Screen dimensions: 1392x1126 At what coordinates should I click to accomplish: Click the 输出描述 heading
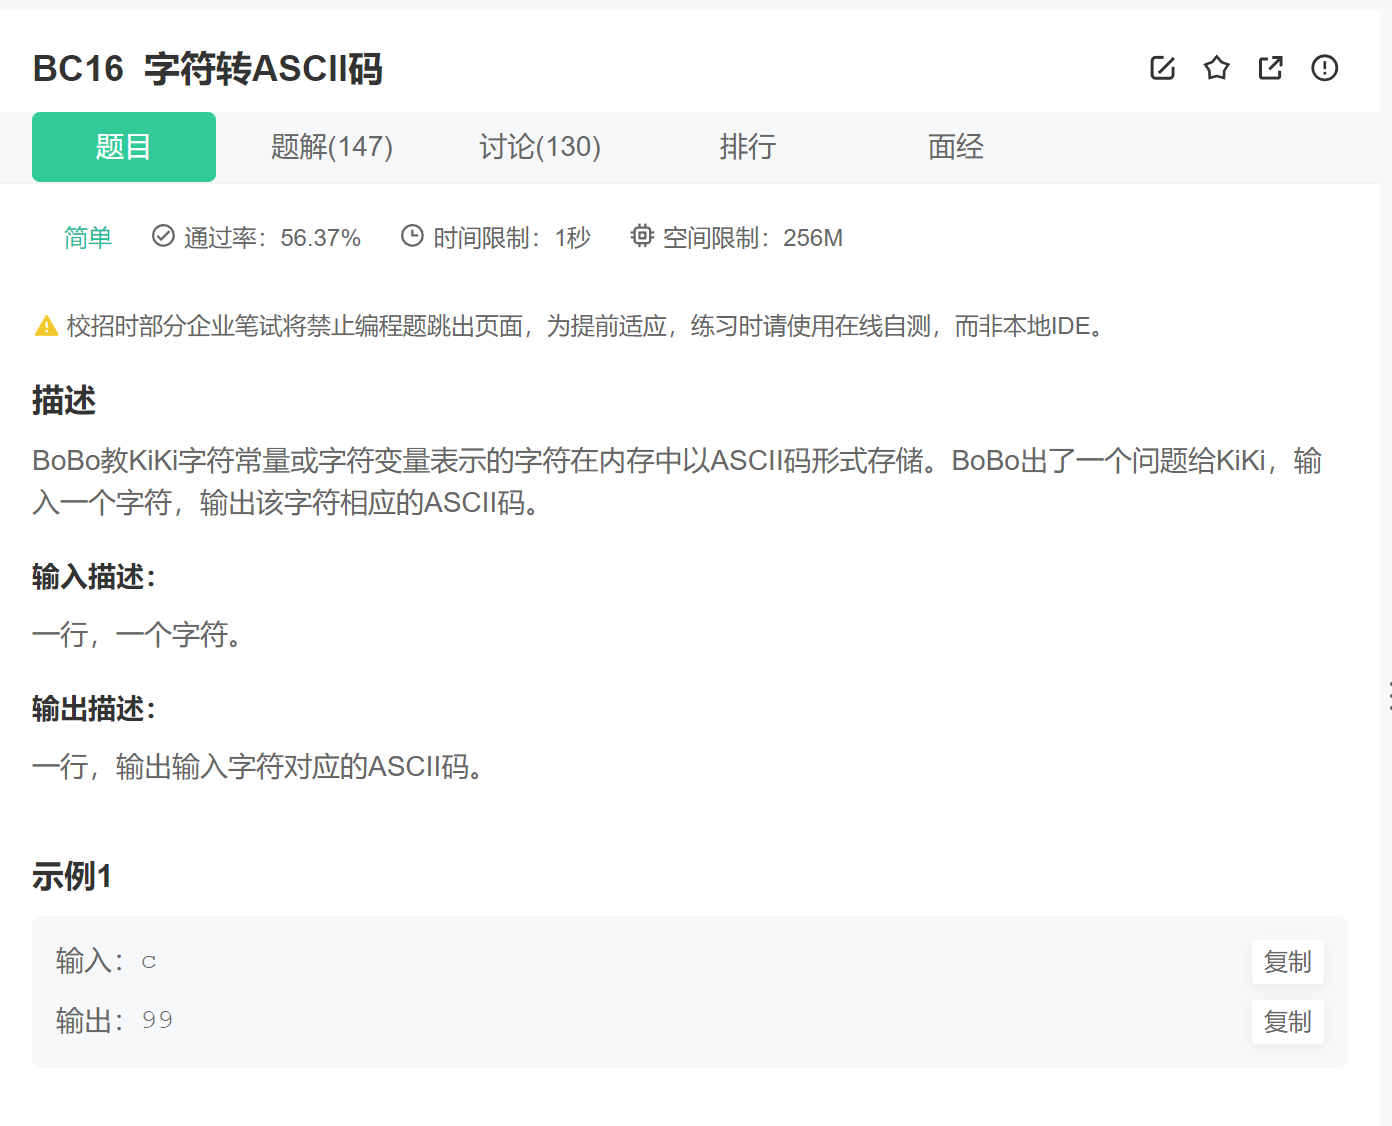click(x=94, y=709)
